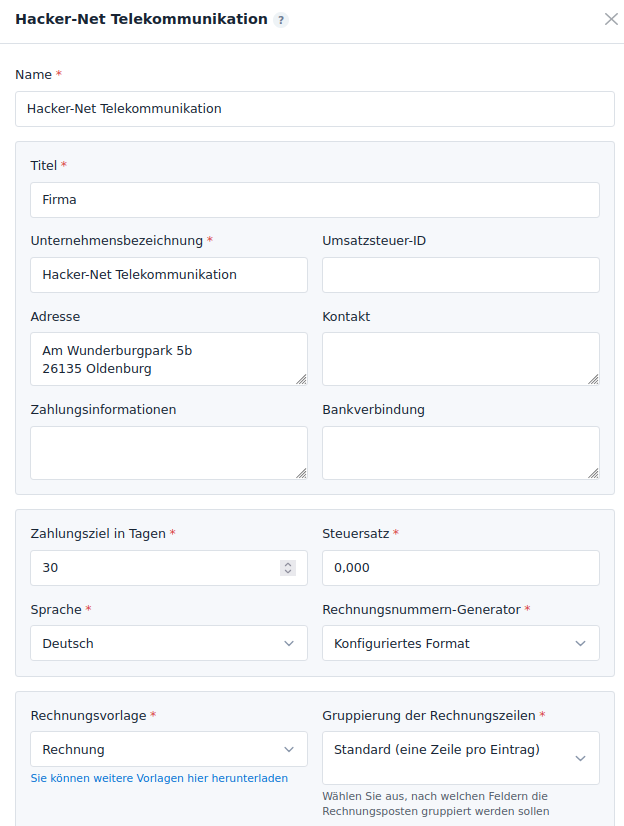Image resolution: width=624 pixels, height=826 pixels.
Task: Expand the Gruppierung der Rechnungszeilen dropdown
Action: tap(460, 758)
